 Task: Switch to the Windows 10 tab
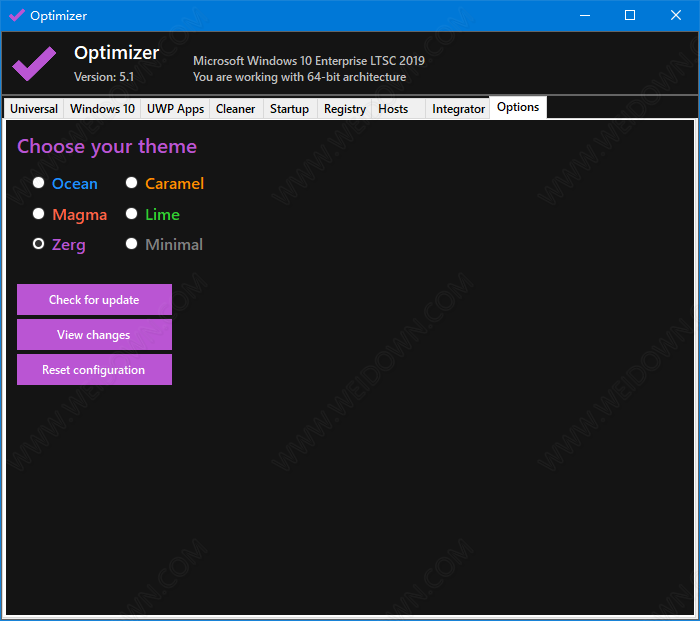click(102, 109)
